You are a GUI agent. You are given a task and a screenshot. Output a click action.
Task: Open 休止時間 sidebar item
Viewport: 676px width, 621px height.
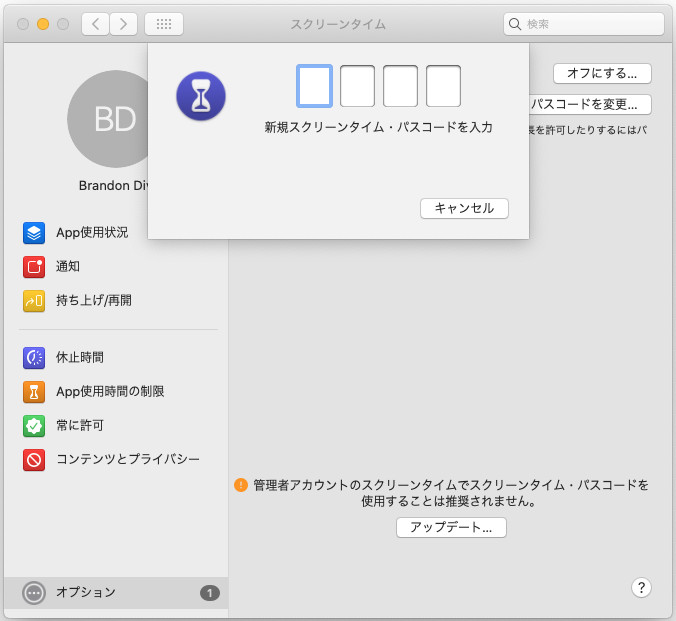(116, 358)
